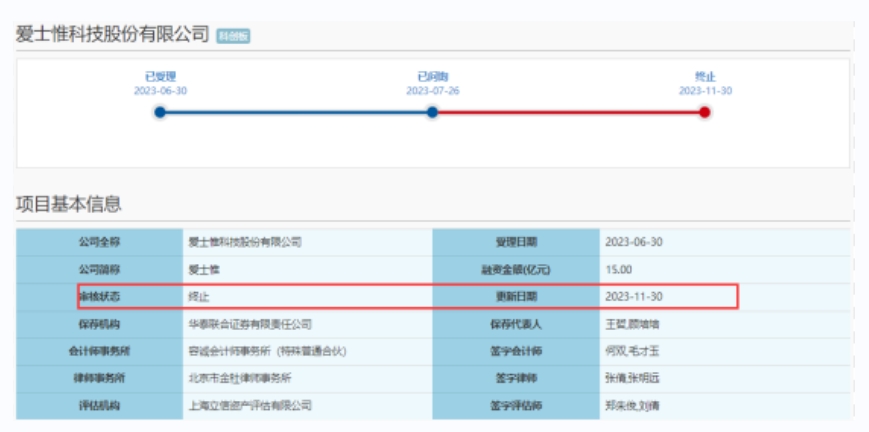Screen dimensions: 869x432
Task: Select the 项目基本信息 section heading
Action: pos(68,204)
